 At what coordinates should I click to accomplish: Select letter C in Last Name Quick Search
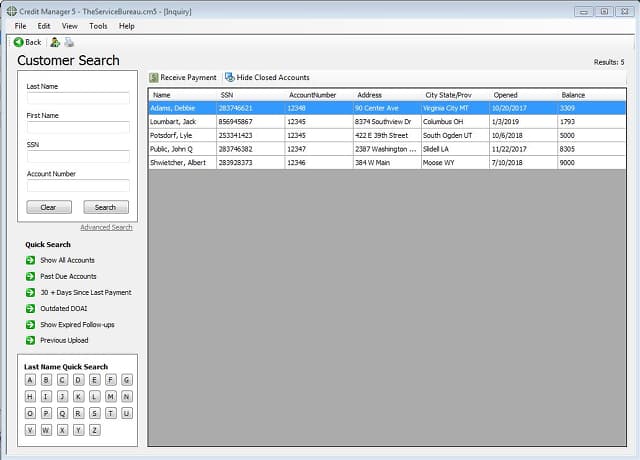[62, 380]
